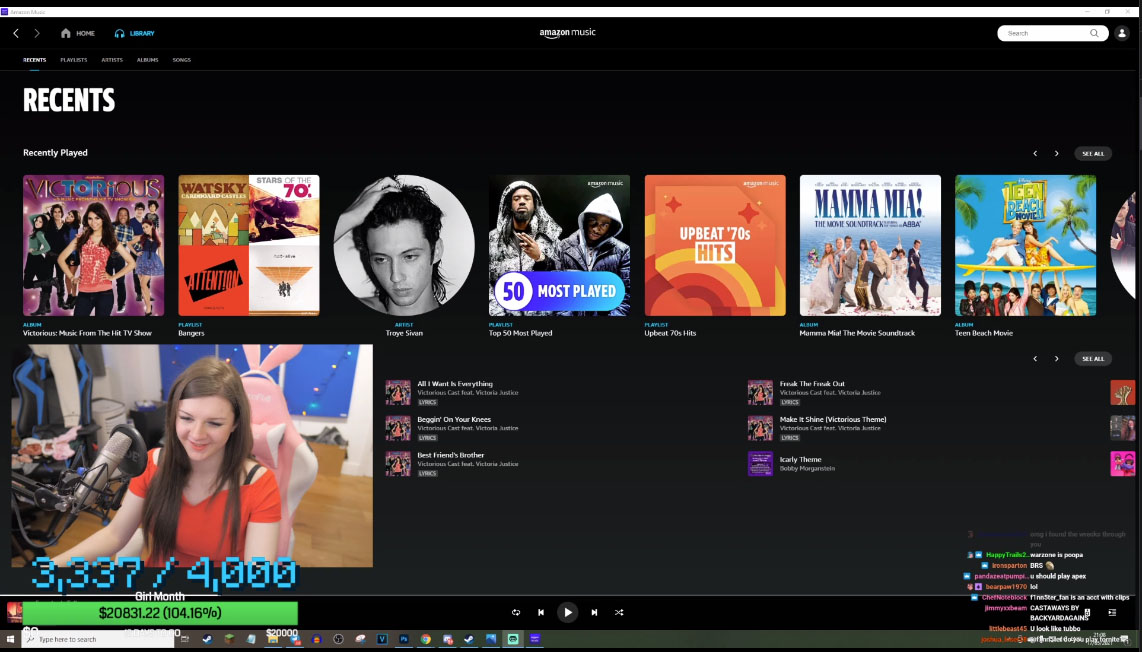Go back with the left arrow in the header

tap(16, 34)
